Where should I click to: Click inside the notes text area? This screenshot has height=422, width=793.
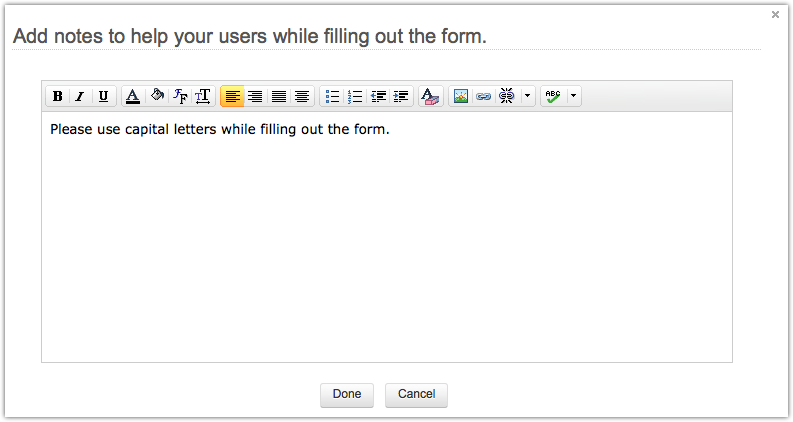(x=387, y=237)
